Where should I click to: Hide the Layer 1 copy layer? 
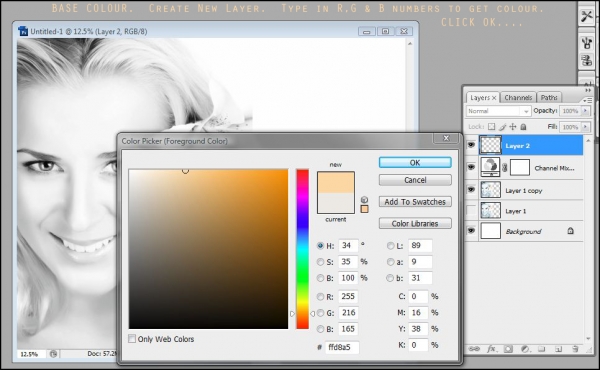(471, 190)
